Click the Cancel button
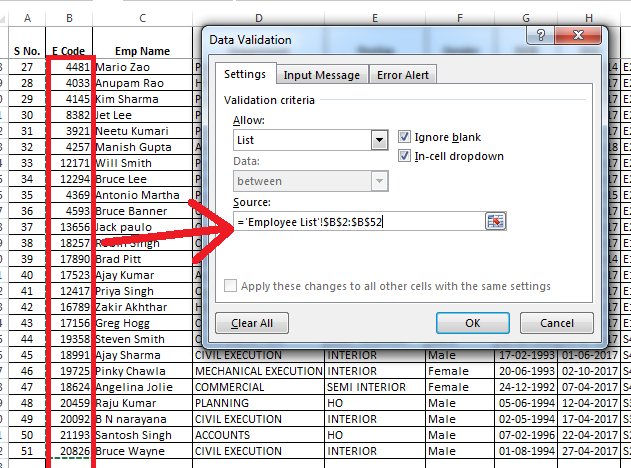This screenshot has width=631, height=468. pos(557,323)
